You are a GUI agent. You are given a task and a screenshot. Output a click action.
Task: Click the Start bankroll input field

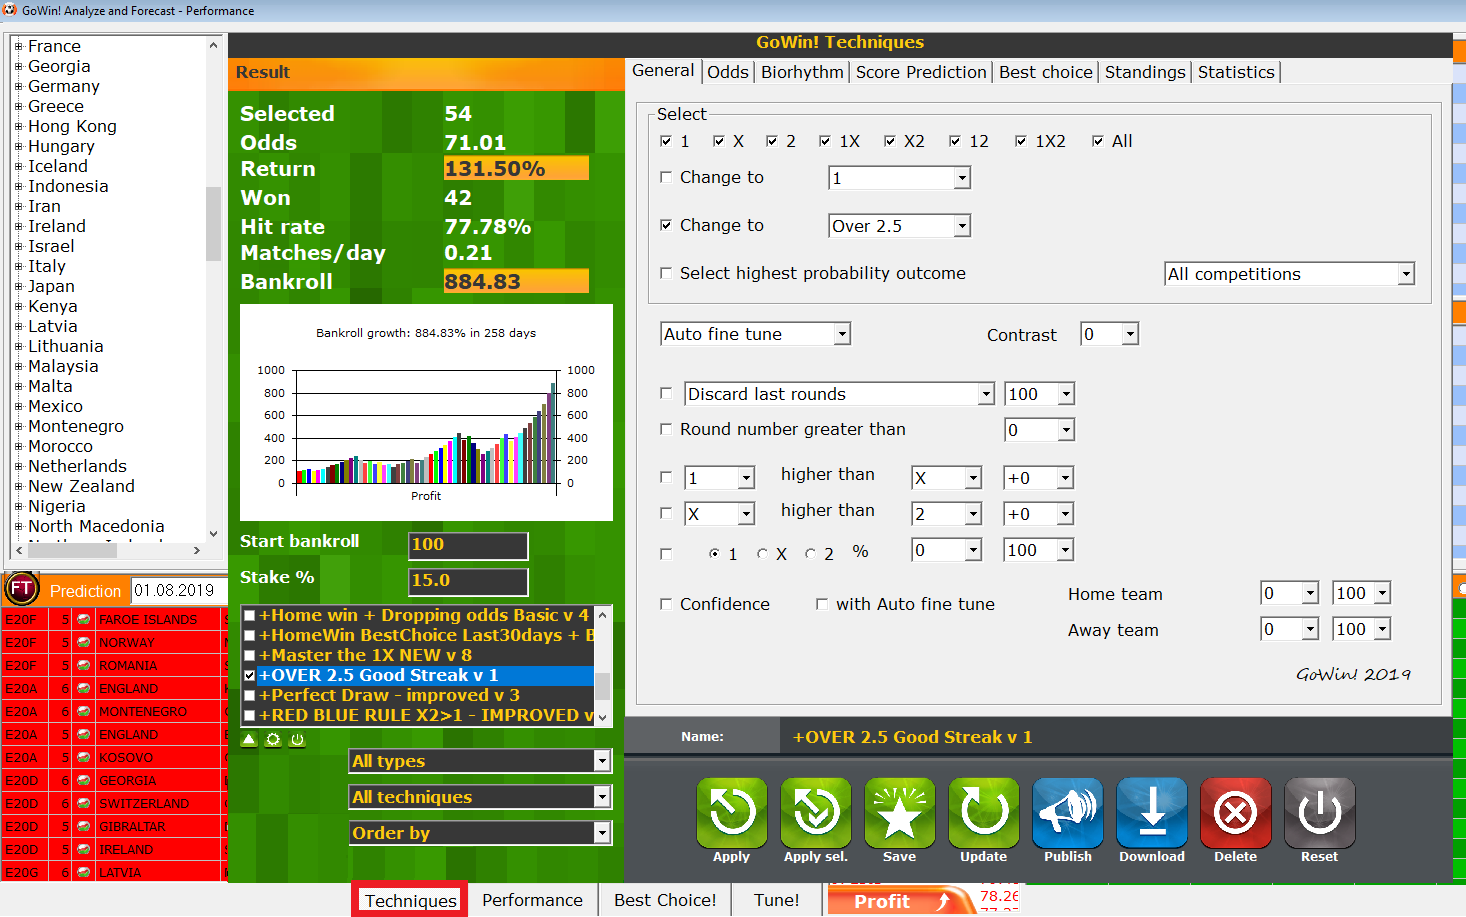[468, 545]
